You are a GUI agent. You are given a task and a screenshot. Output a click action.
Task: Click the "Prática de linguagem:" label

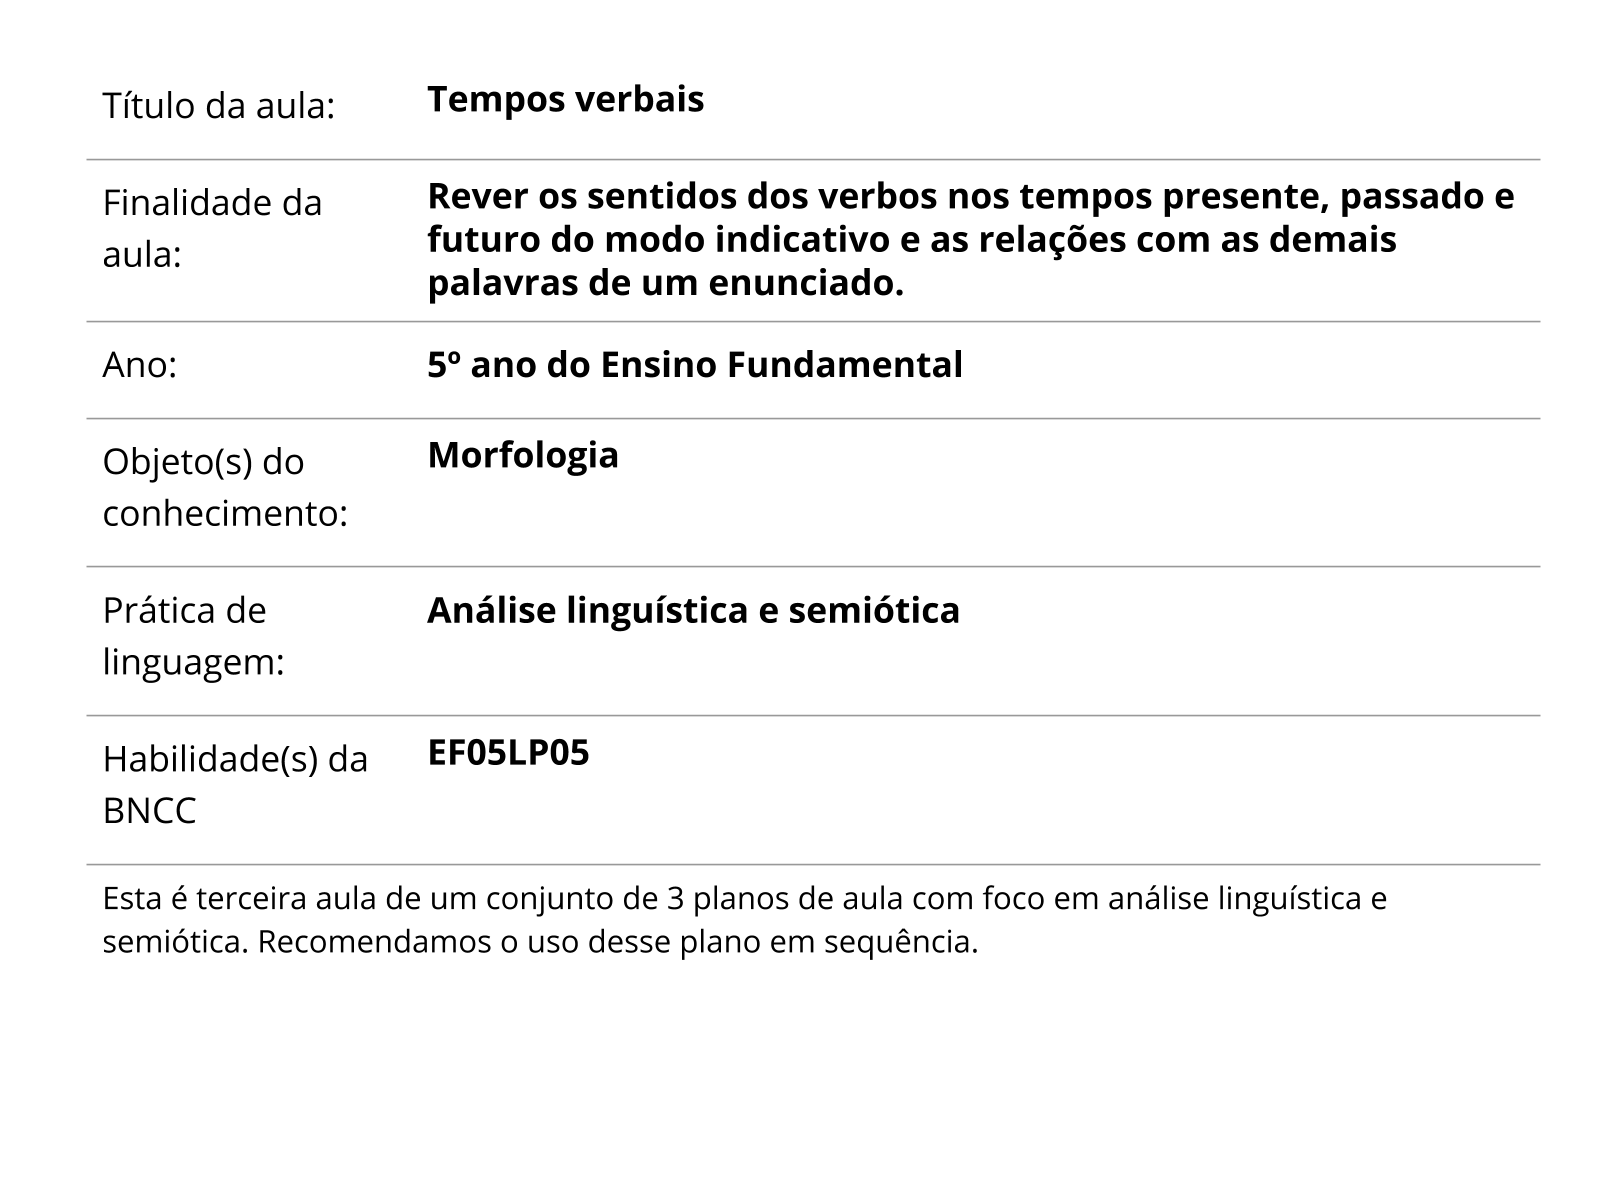193,635
